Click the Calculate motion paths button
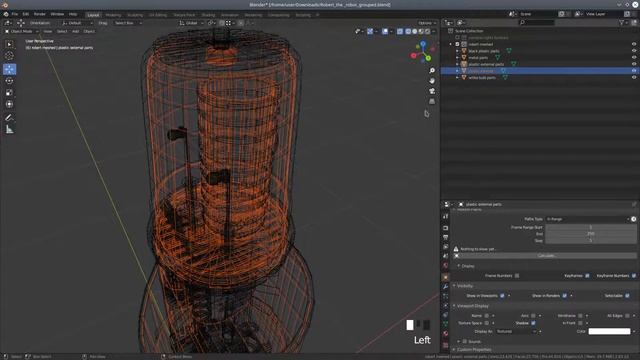 [546, 256]
